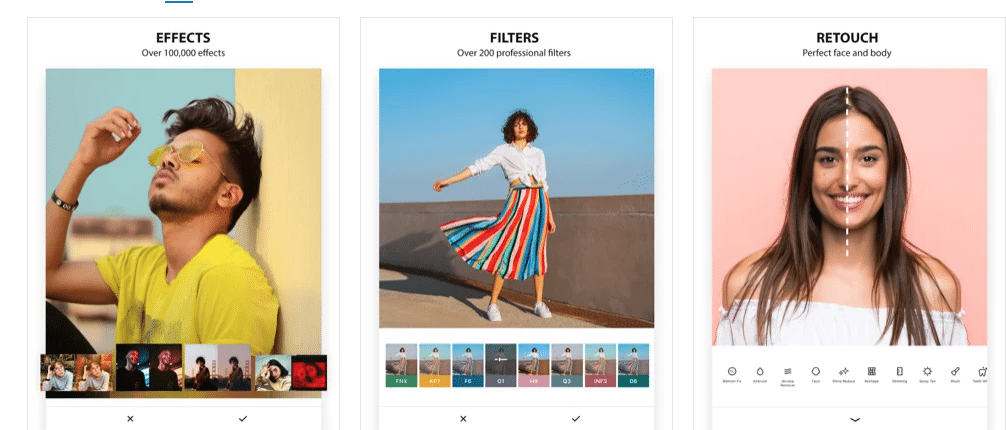This screenshot has width=1006, height=430.
Task: Select the Blemish Fix retouch tool
Action: pos(731,375)
